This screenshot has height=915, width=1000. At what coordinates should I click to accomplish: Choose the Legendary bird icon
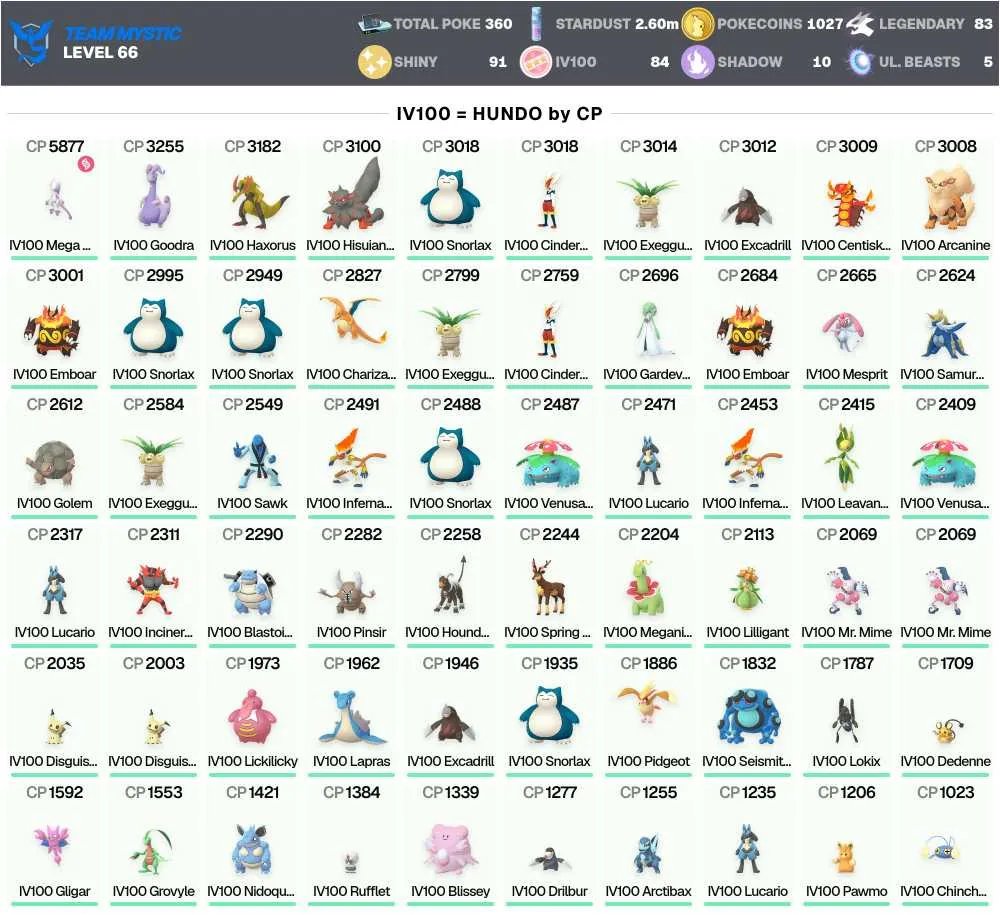point(860,24)
